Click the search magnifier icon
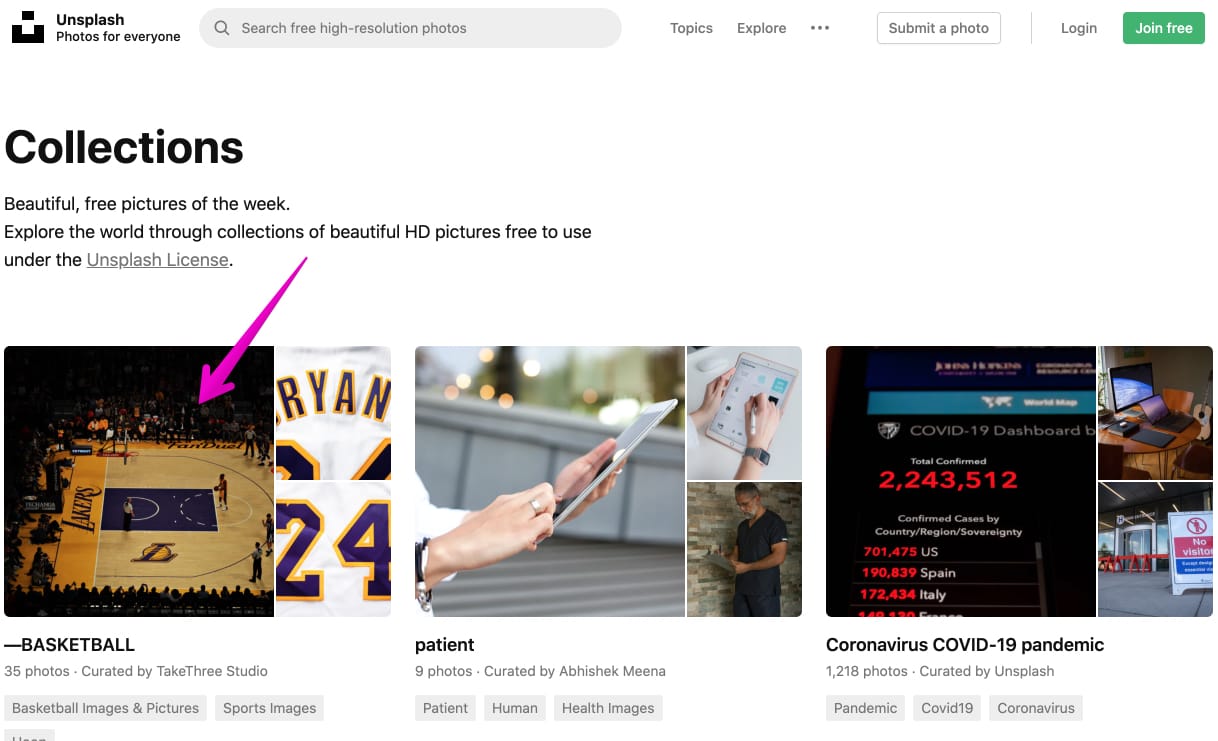The width and height of the screenshot is (1218, 741). tap(222, 28)
